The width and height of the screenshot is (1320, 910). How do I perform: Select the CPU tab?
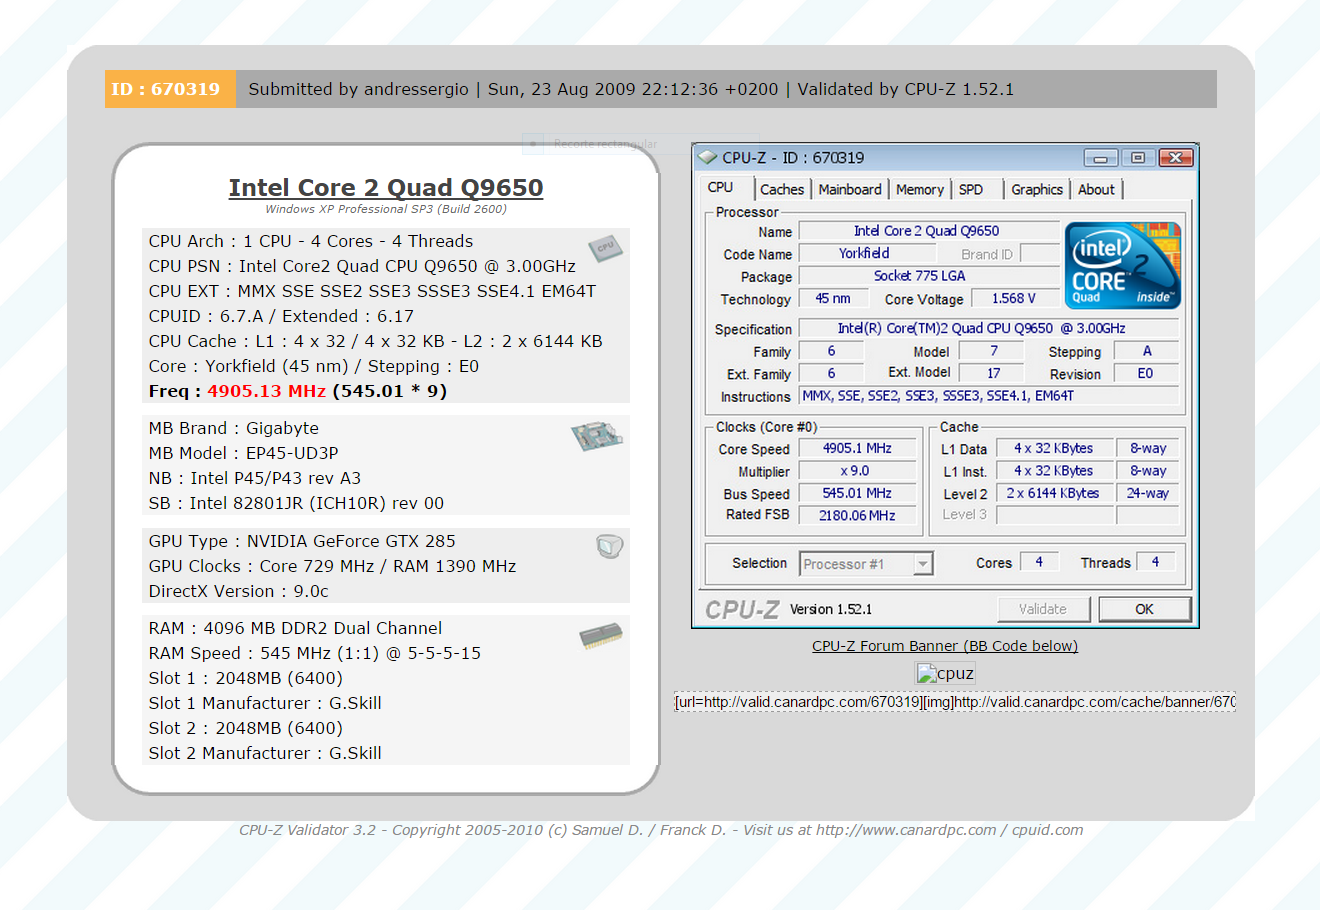(721, 187)
